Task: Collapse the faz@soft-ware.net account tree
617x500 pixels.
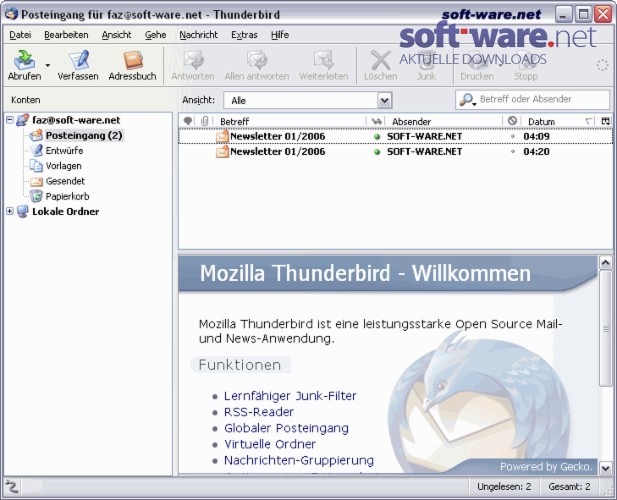Action: coord(10,120)
